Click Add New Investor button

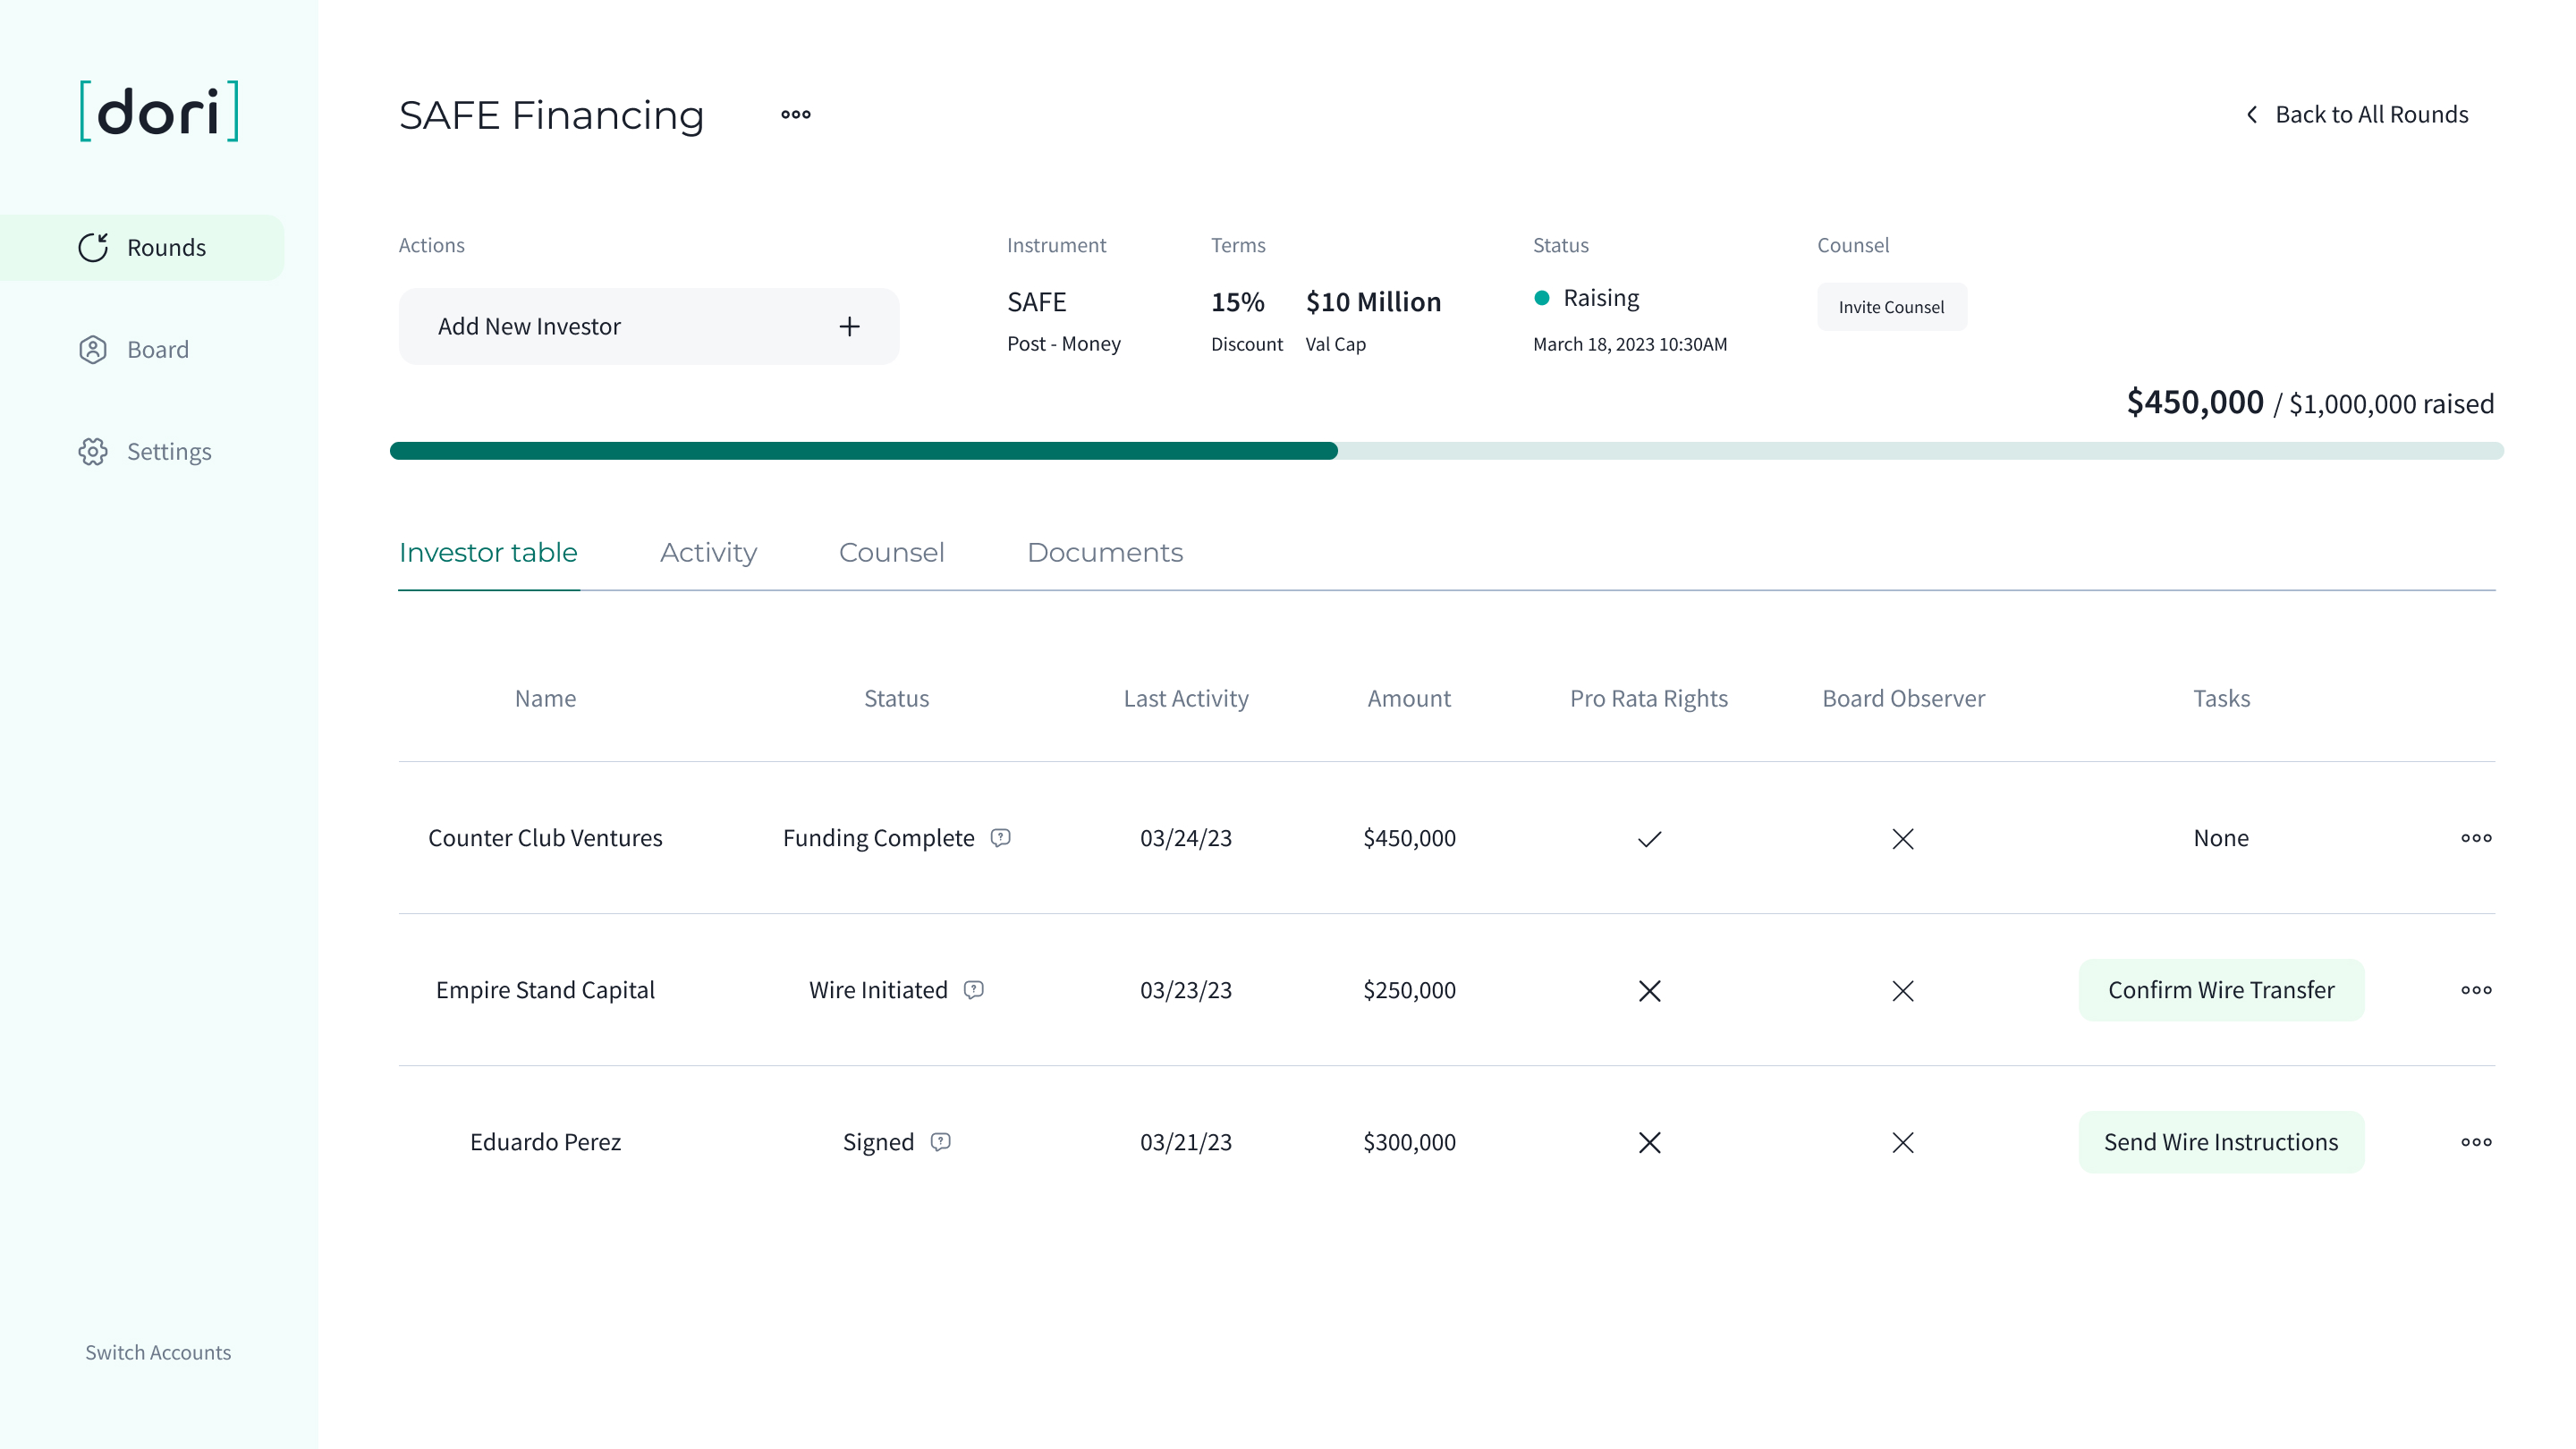pos(649,326)
